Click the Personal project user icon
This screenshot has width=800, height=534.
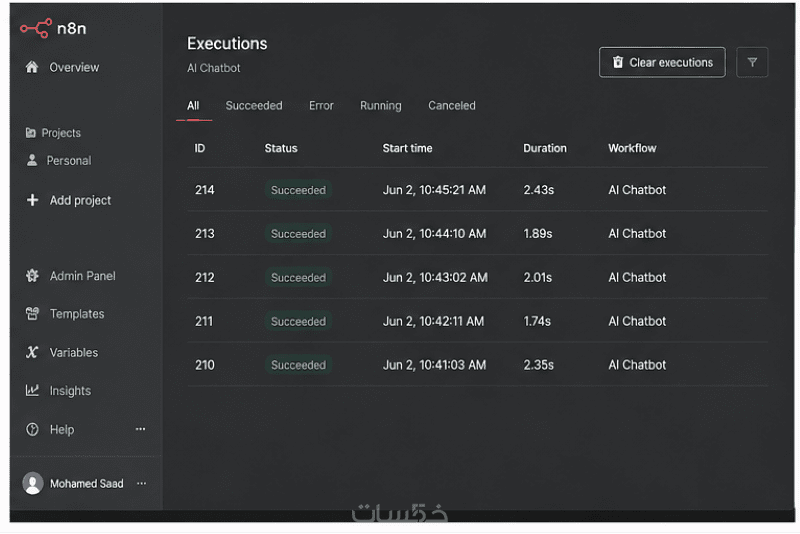tap(32, 160)
